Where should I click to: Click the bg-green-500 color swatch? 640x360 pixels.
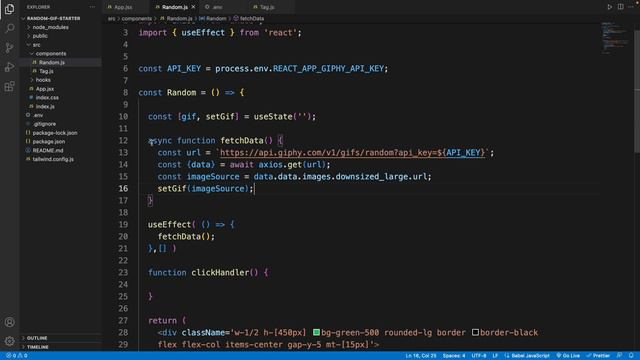pyautogui.click(x=316, y=333)
